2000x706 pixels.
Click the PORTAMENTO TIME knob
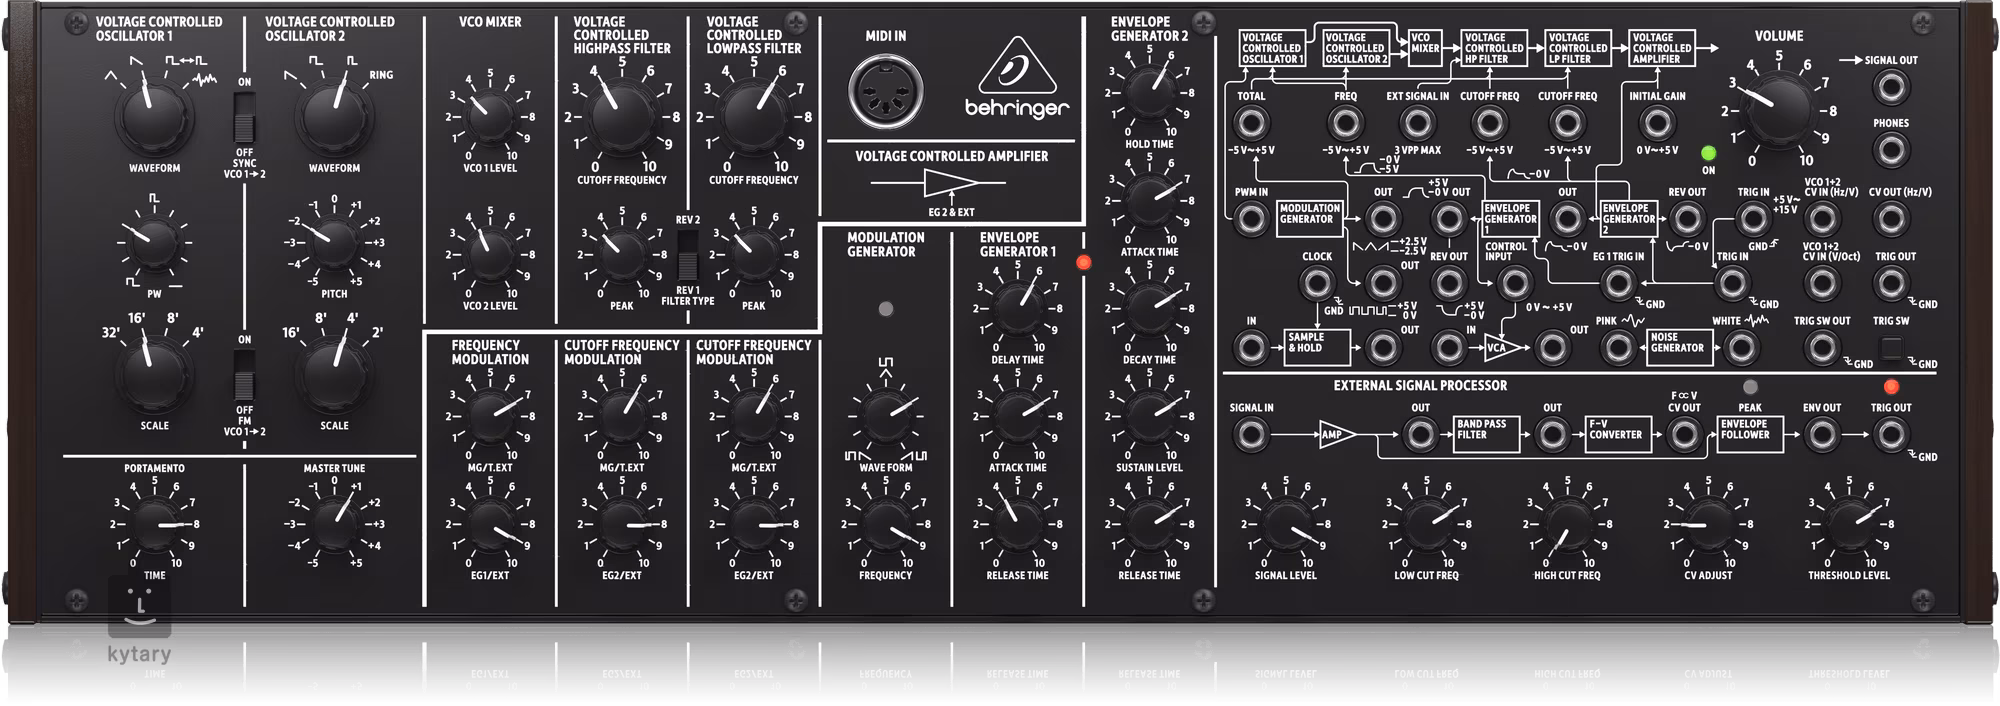point(154,525)
